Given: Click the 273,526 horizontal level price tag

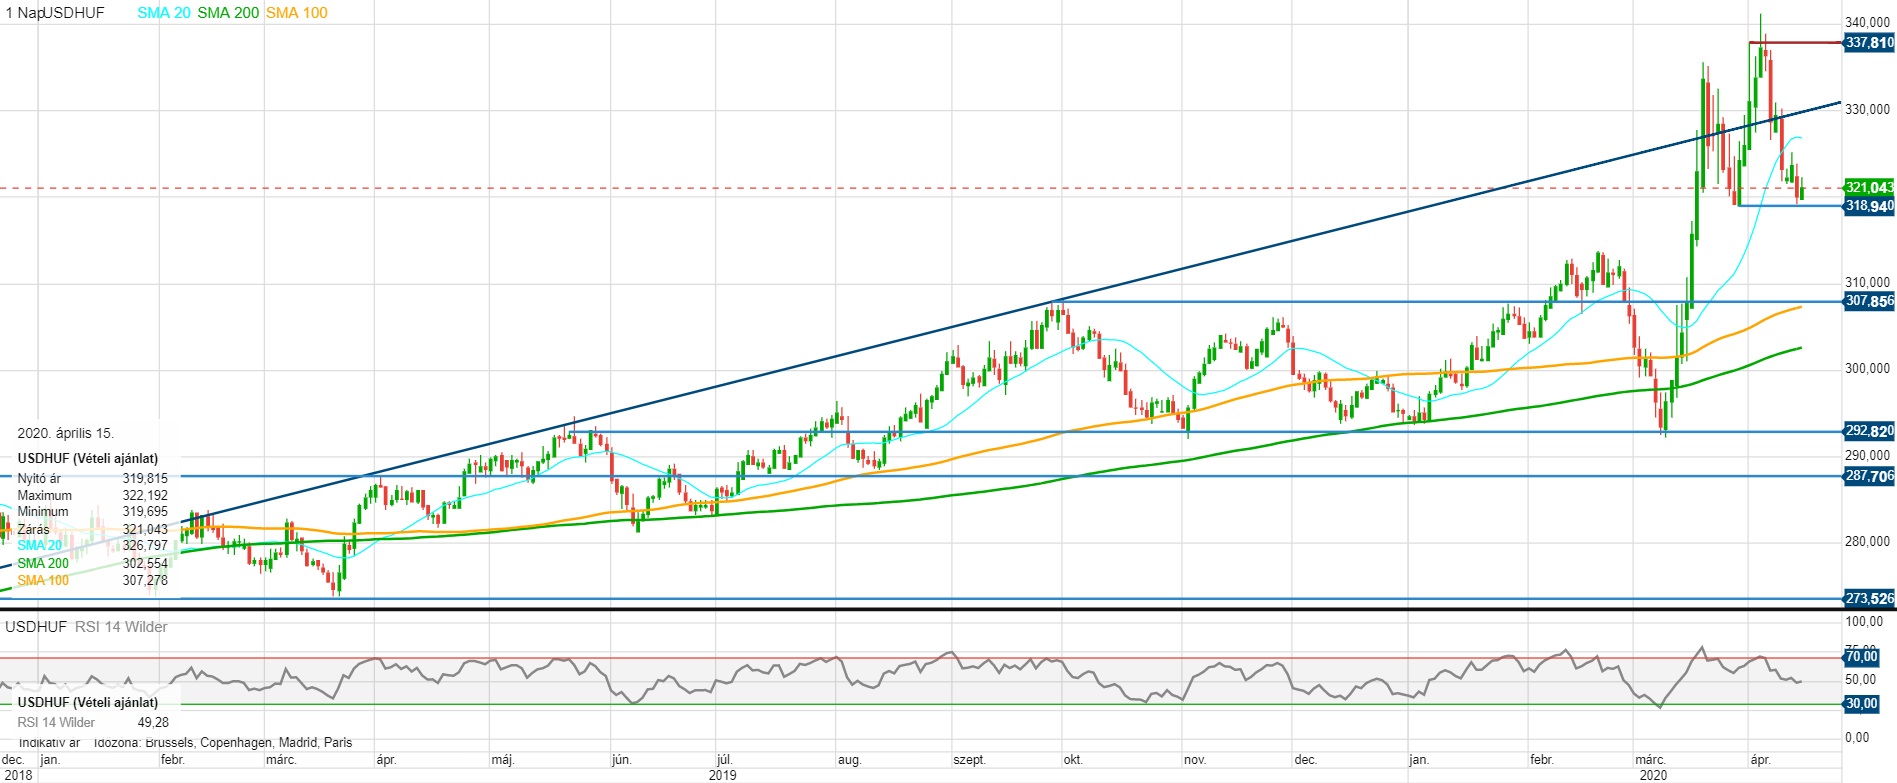Looking at the screenshot, I should [1869, 599].
